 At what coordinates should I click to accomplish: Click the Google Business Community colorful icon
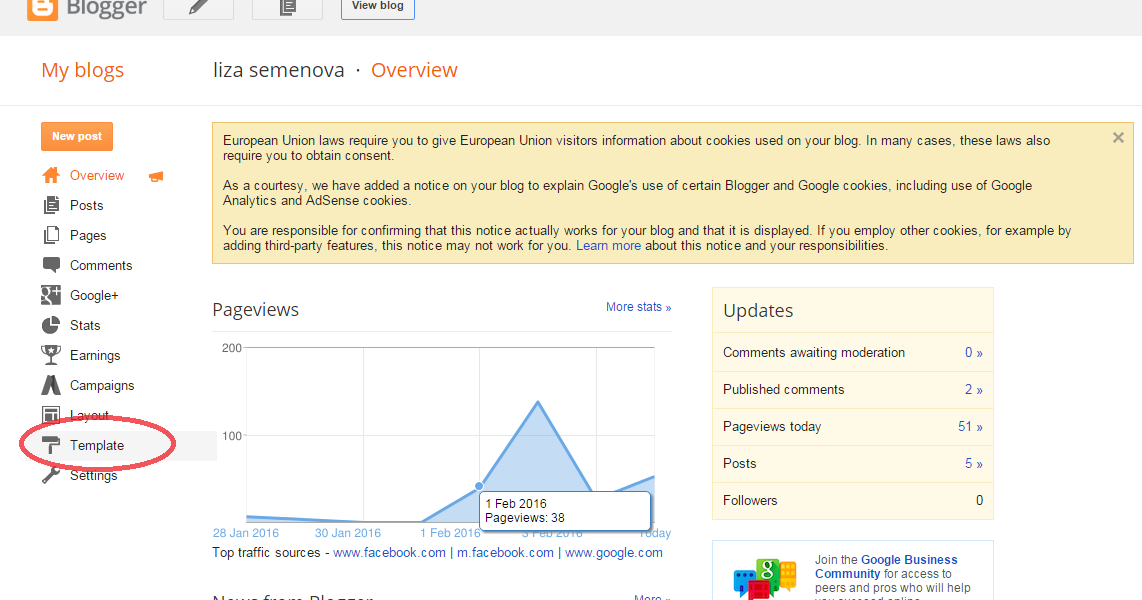tap(765, 579)
